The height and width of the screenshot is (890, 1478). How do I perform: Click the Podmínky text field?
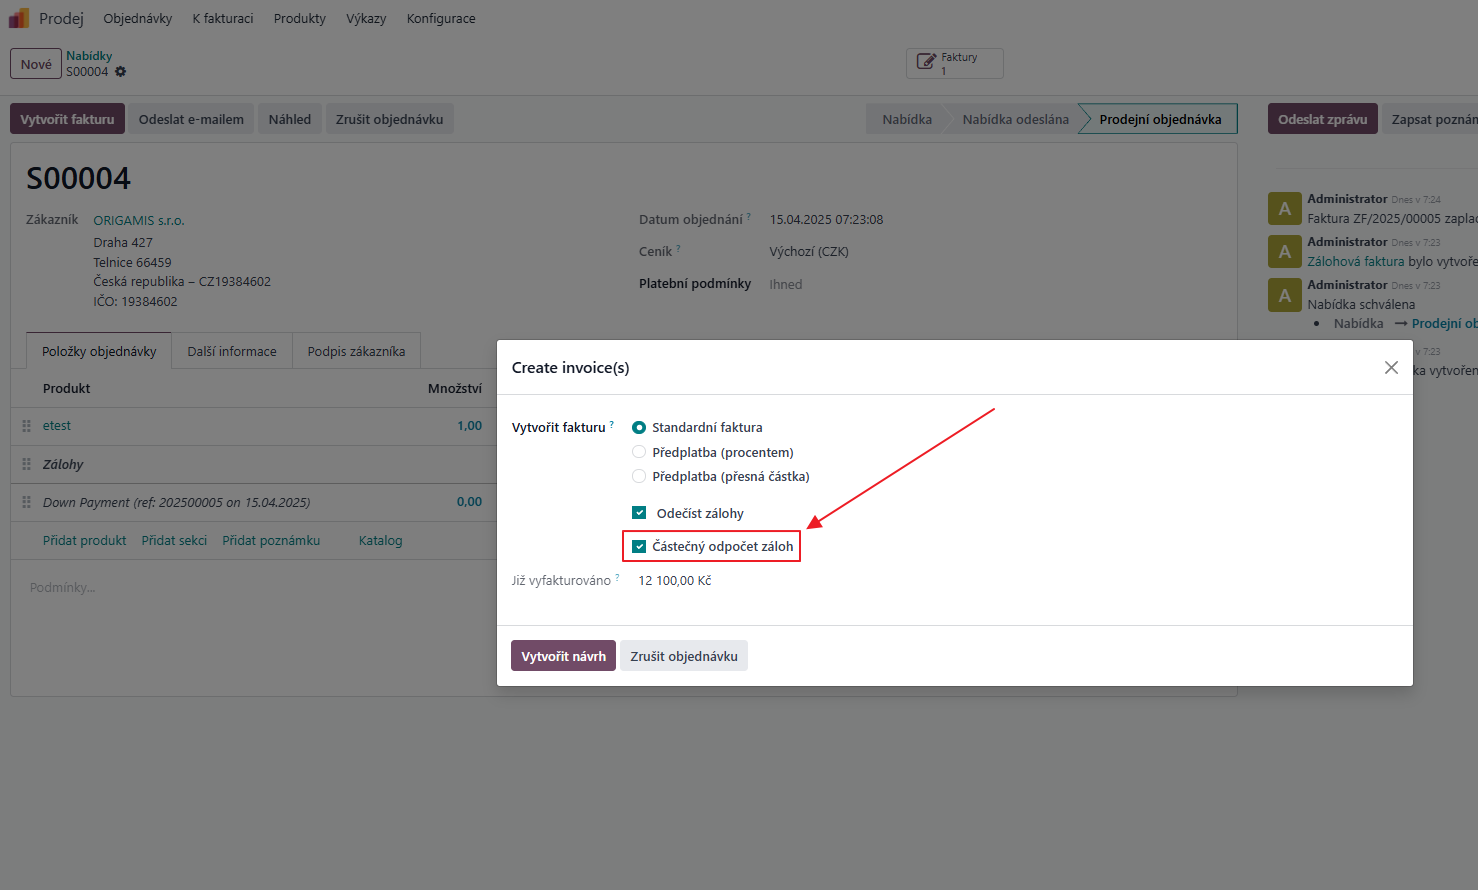tap(250, 588)
